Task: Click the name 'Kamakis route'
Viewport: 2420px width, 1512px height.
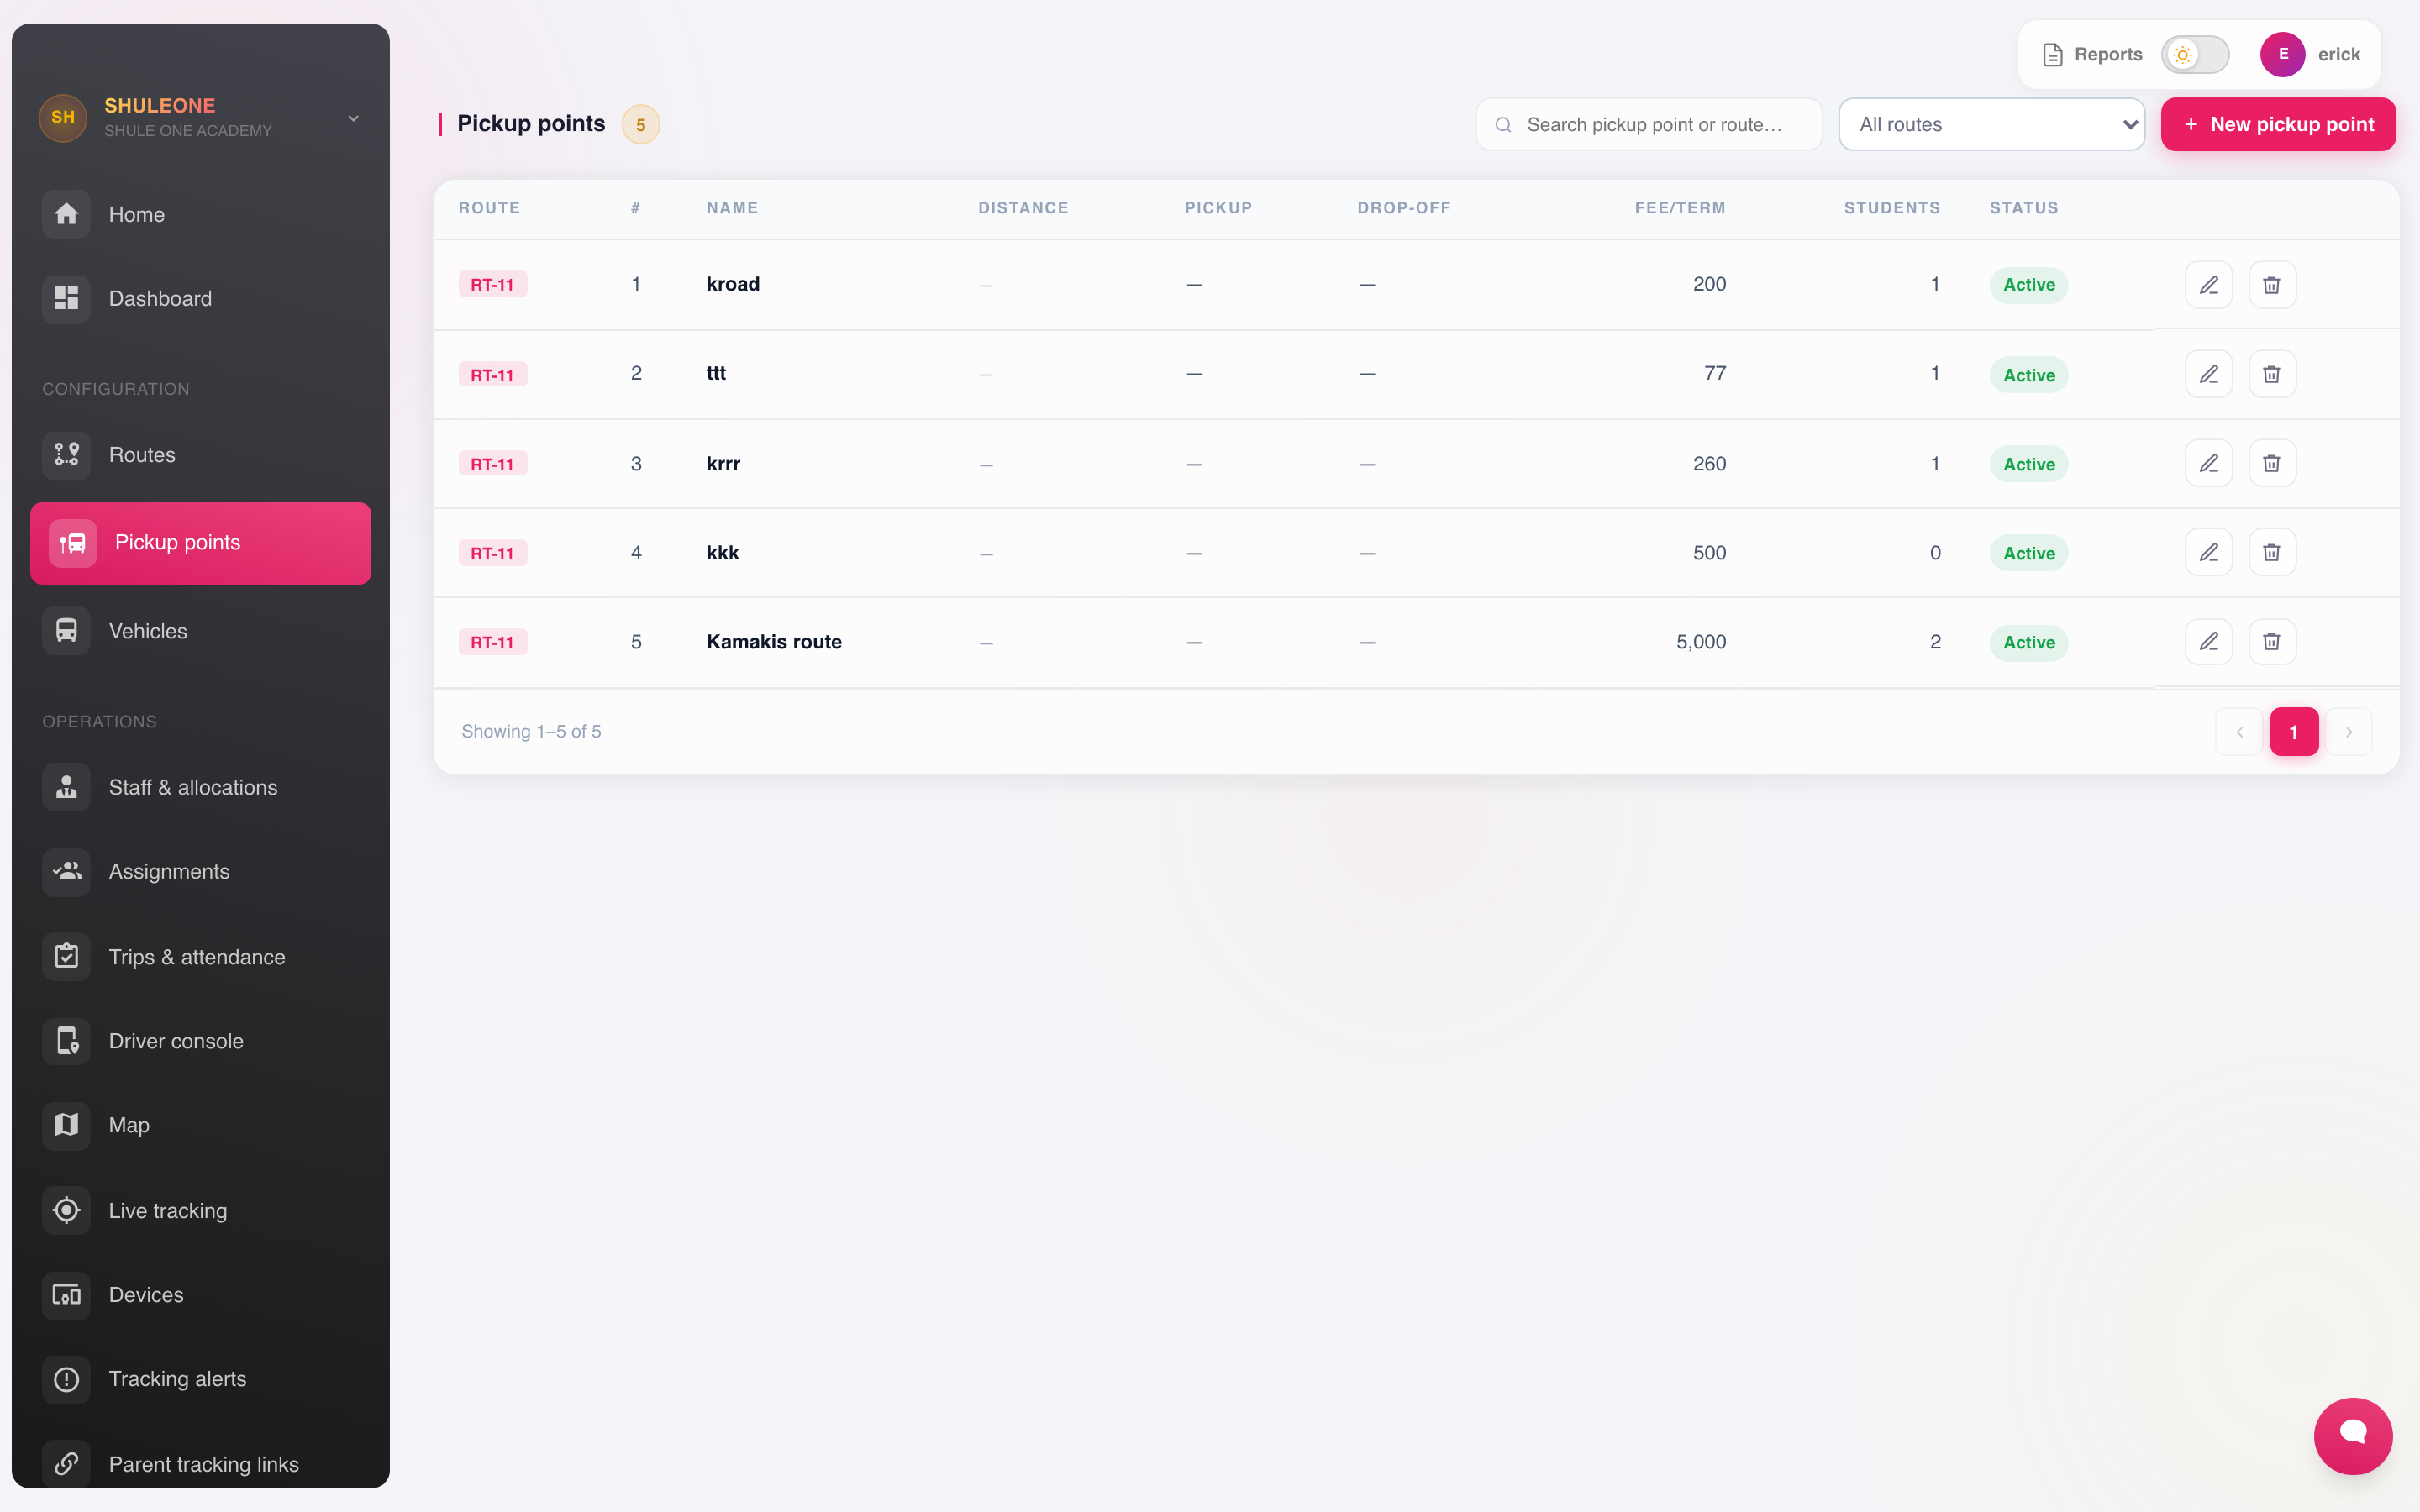Action: 774,642
